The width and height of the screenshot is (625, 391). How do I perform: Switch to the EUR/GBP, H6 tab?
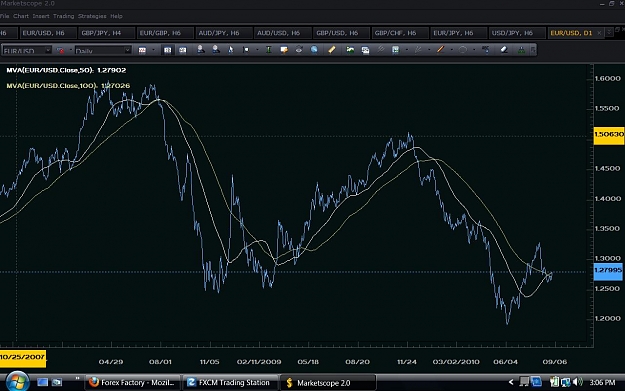click(x=164, y=33)
